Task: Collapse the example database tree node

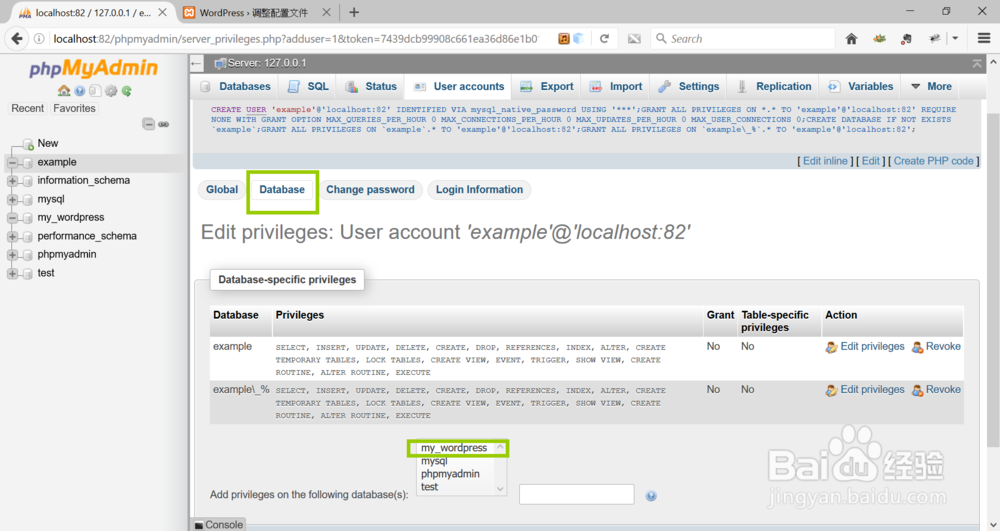Action: coord(12,163)
